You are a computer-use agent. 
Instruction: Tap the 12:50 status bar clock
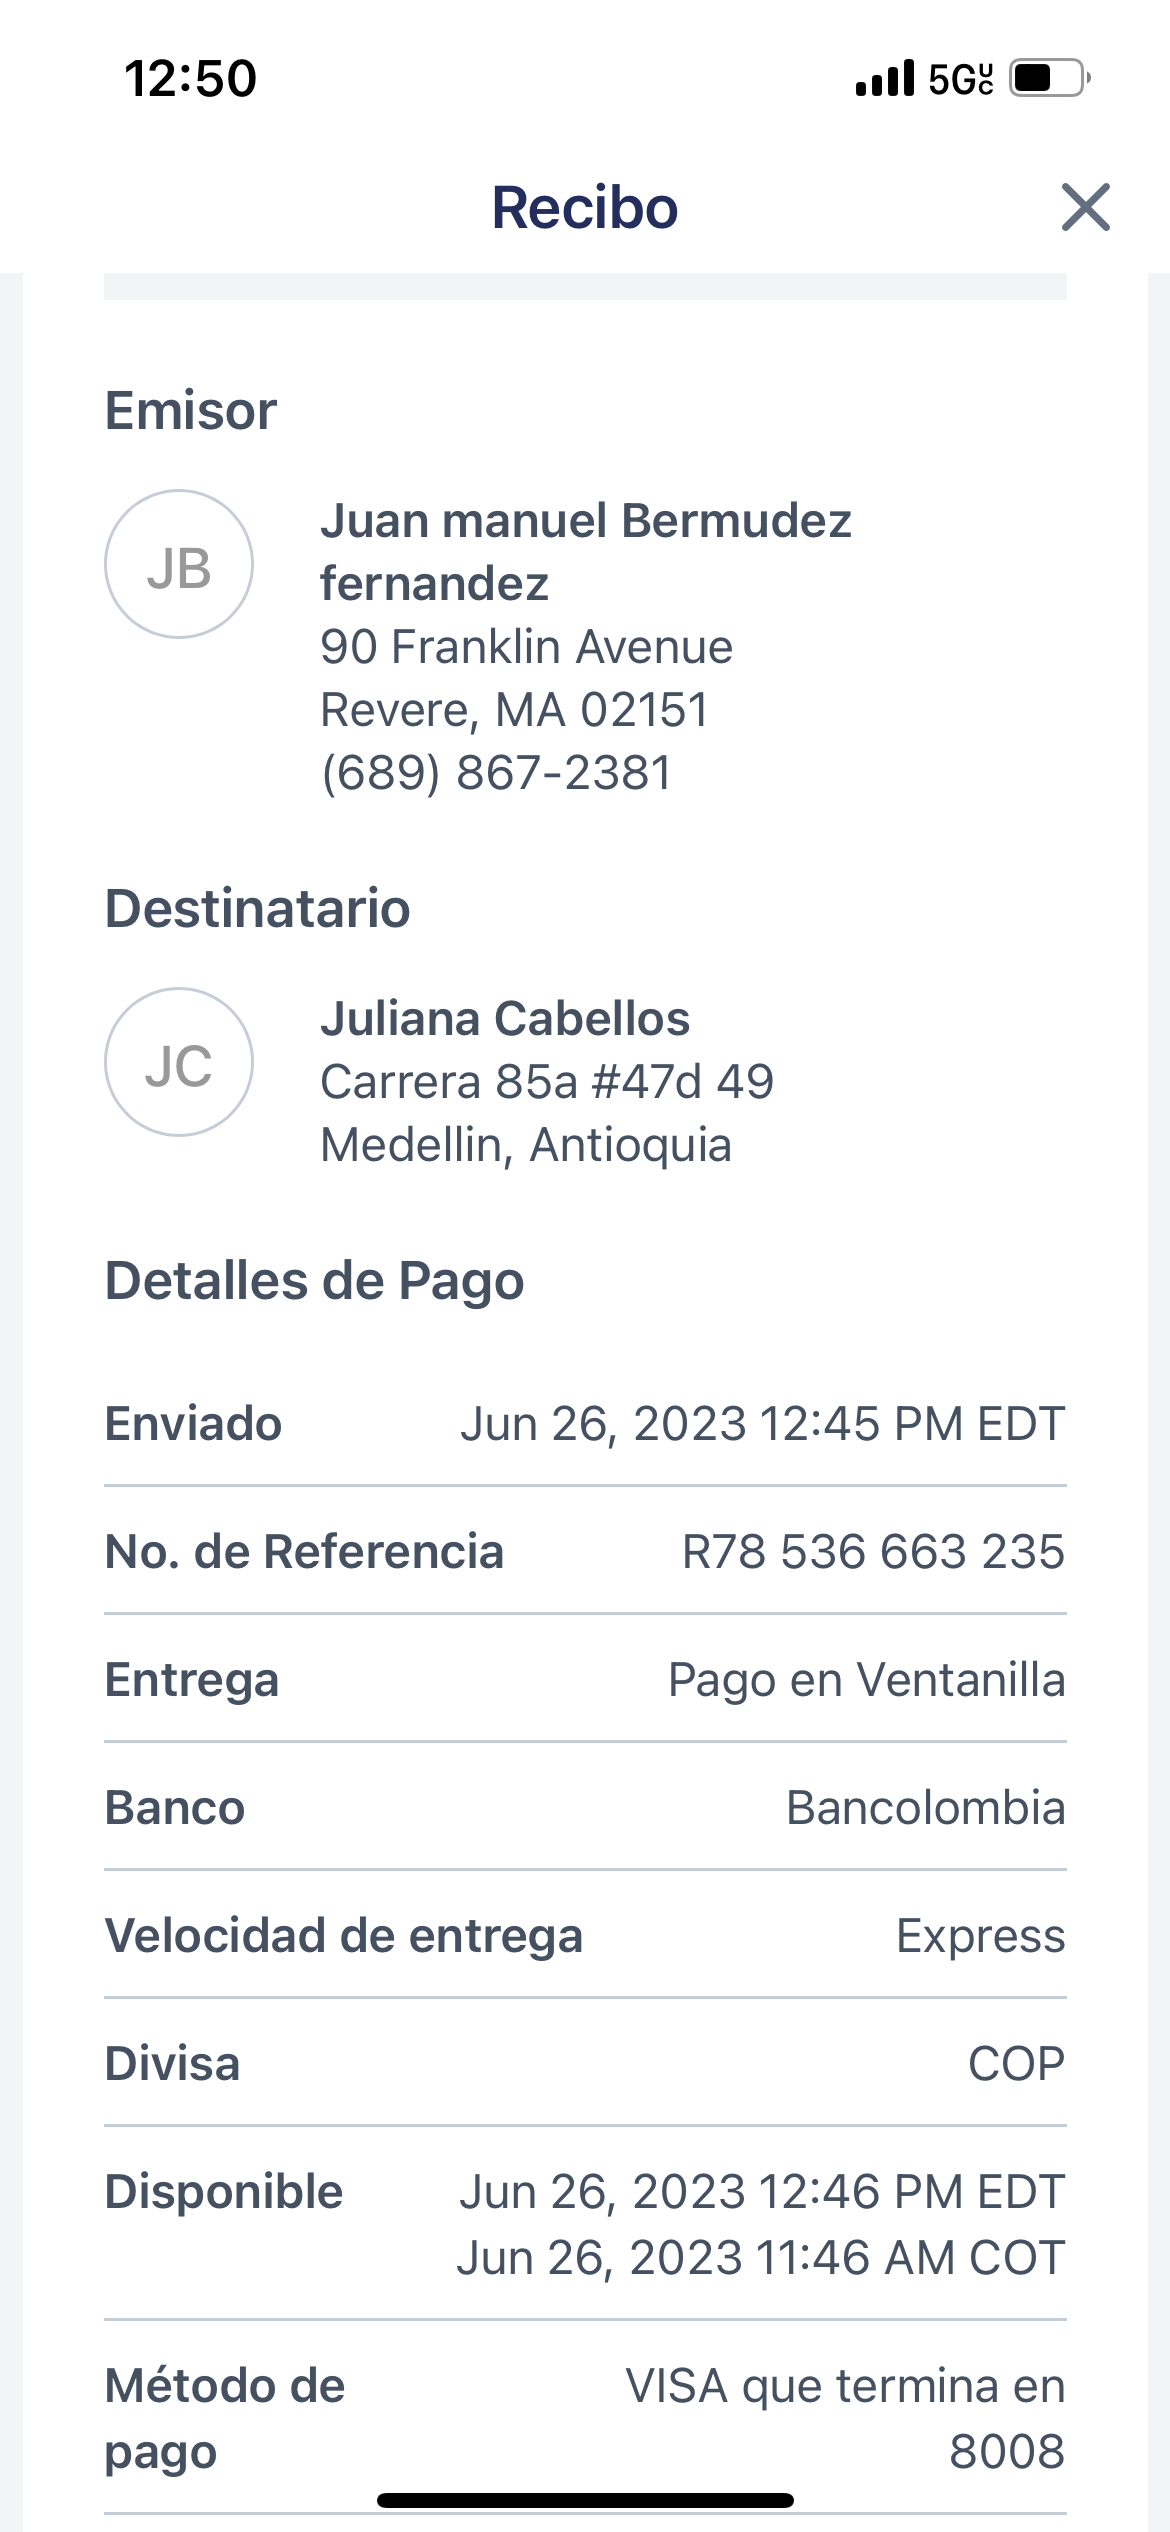click(x=190, y=79)
